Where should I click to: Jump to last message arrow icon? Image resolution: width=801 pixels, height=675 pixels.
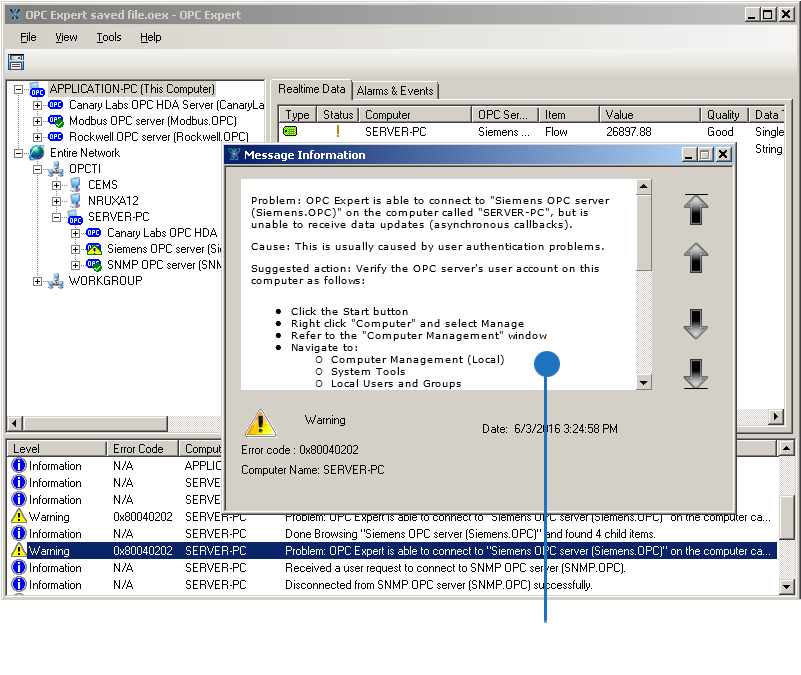pos(696,372)
